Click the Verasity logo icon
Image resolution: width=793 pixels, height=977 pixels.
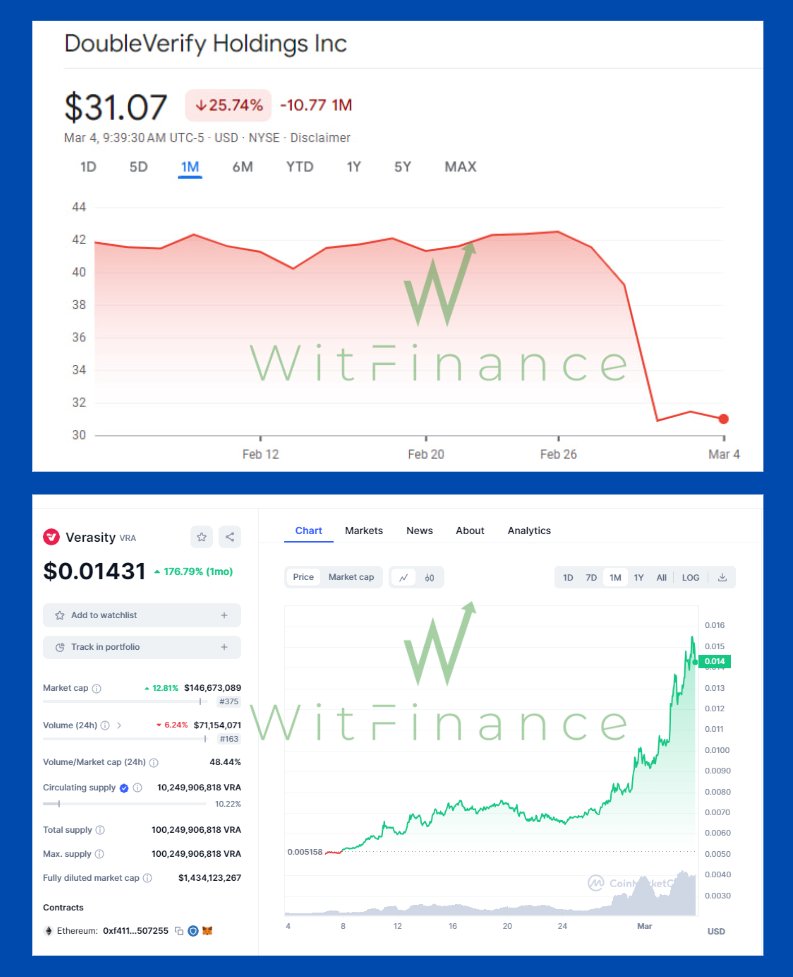click(51, 536)
